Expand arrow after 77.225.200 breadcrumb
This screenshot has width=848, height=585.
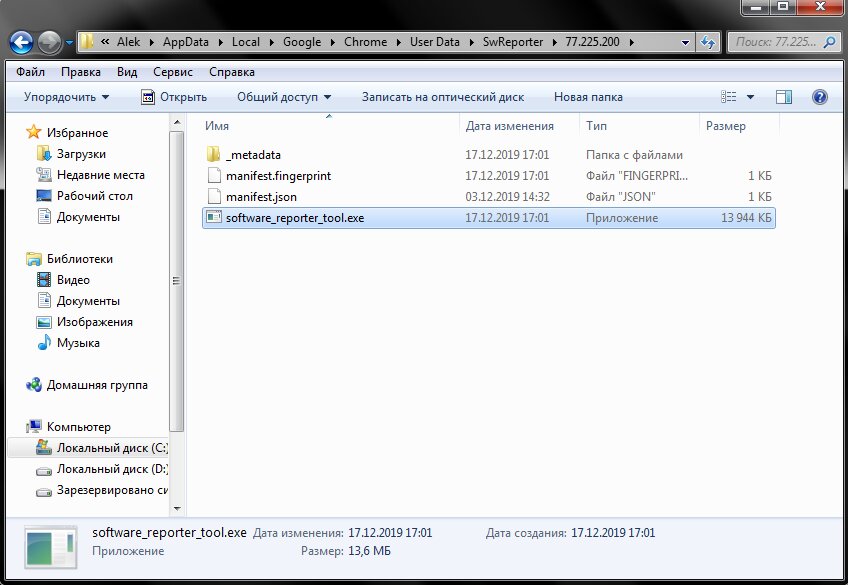631,42
